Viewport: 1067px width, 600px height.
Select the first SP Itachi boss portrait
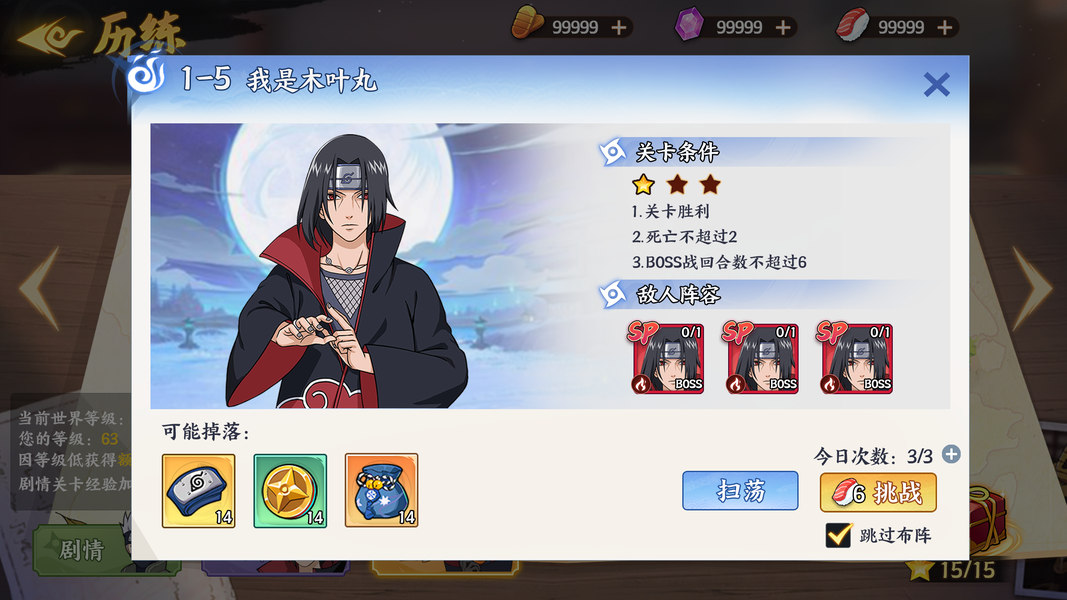click(666, 358)
